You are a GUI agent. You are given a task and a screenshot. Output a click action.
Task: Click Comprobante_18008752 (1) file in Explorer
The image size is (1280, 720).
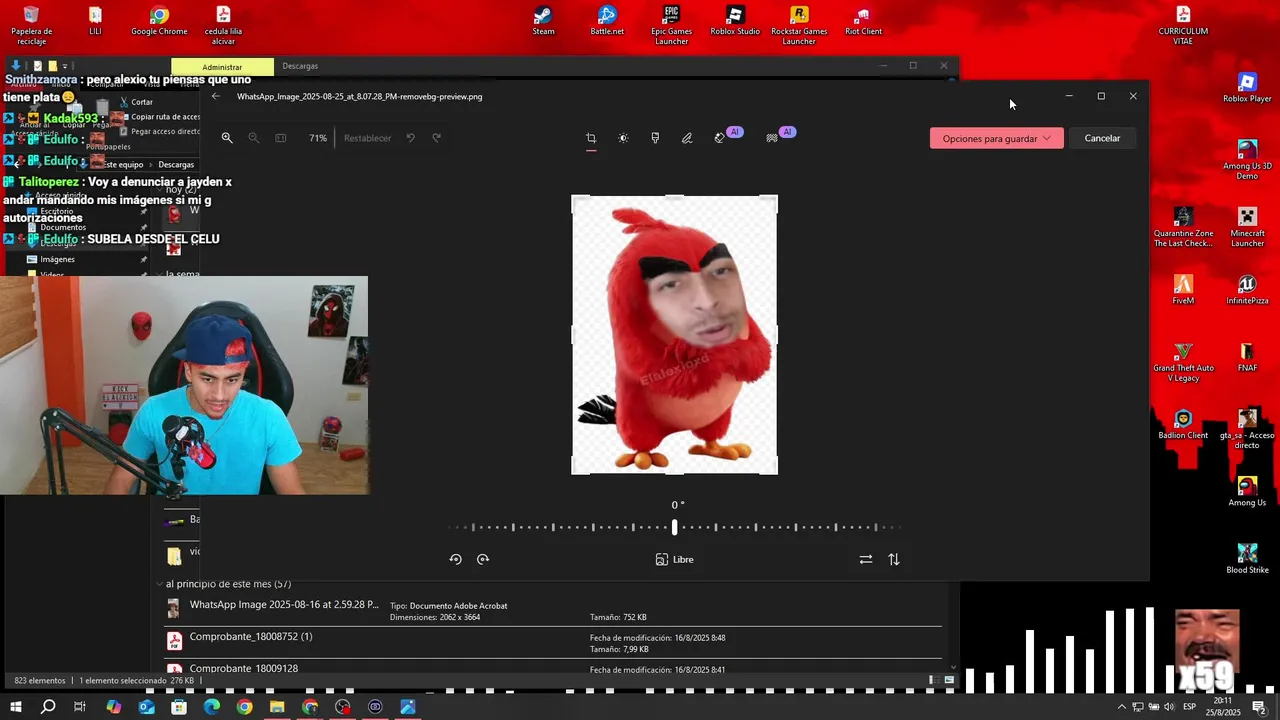(251, 636)
